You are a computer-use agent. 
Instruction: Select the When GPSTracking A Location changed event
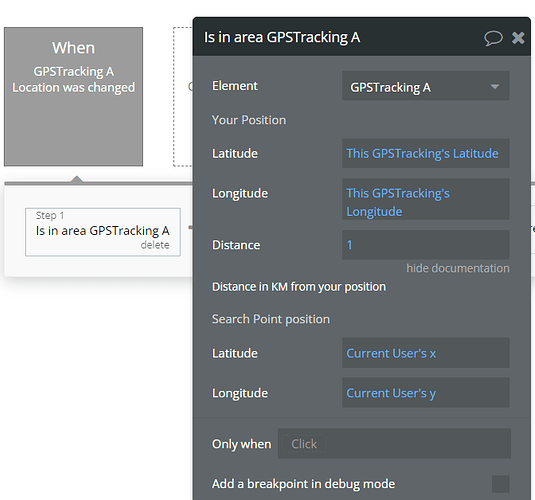coord(73,97)
